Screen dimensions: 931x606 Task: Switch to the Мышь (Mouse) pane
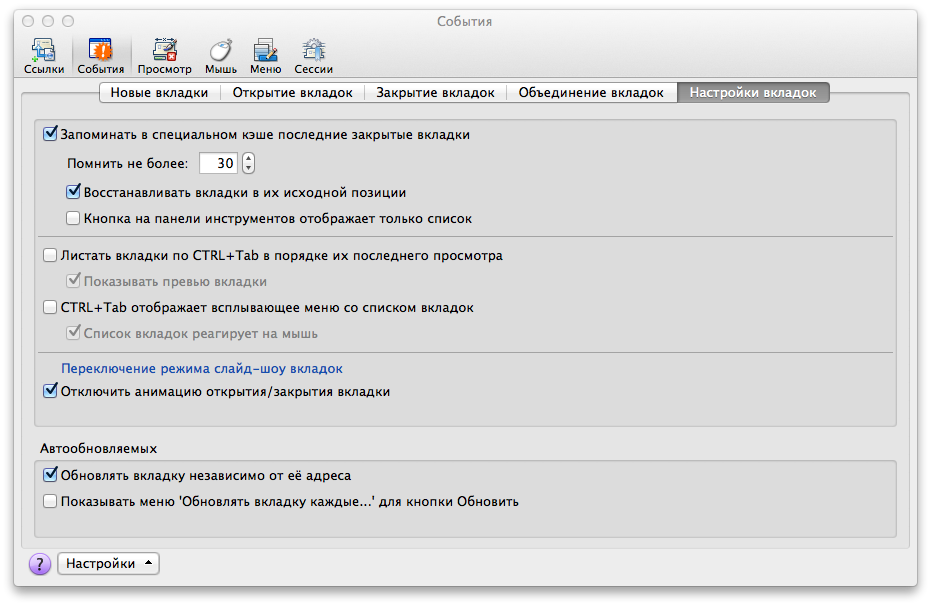tap(221, 56)
